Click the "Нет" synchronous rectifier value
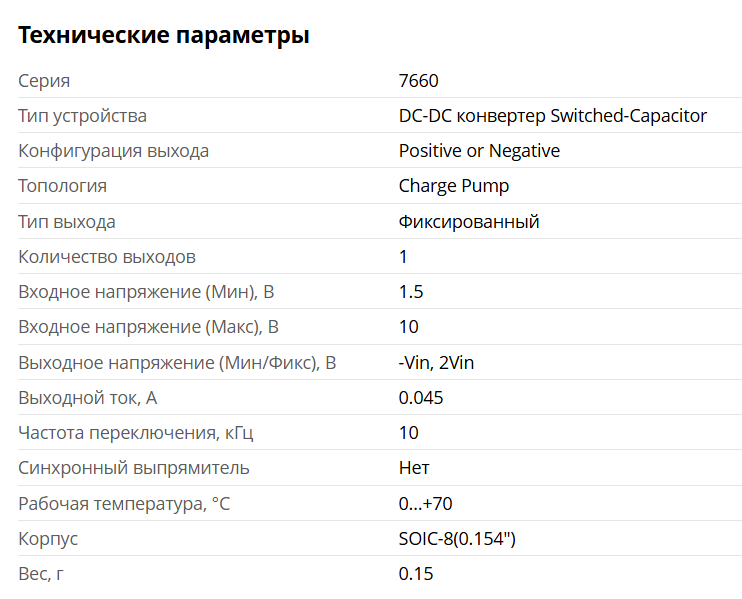This screenshot has height=599, width=742. click(414, 468)
